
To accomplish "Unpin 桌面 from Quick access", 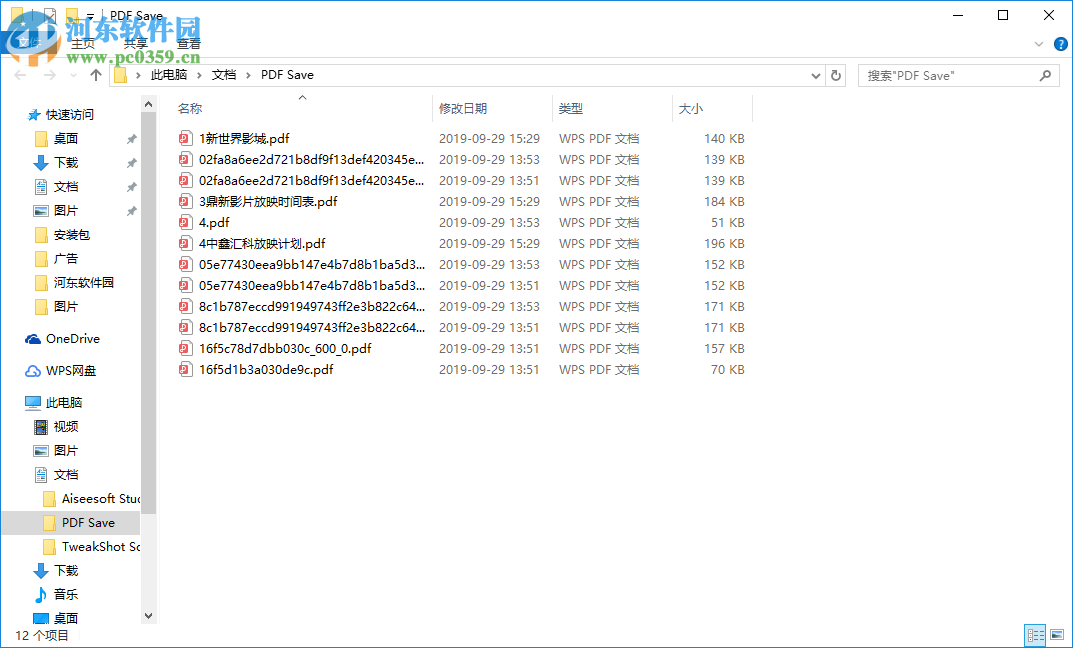I will click(x=131, y=138).
